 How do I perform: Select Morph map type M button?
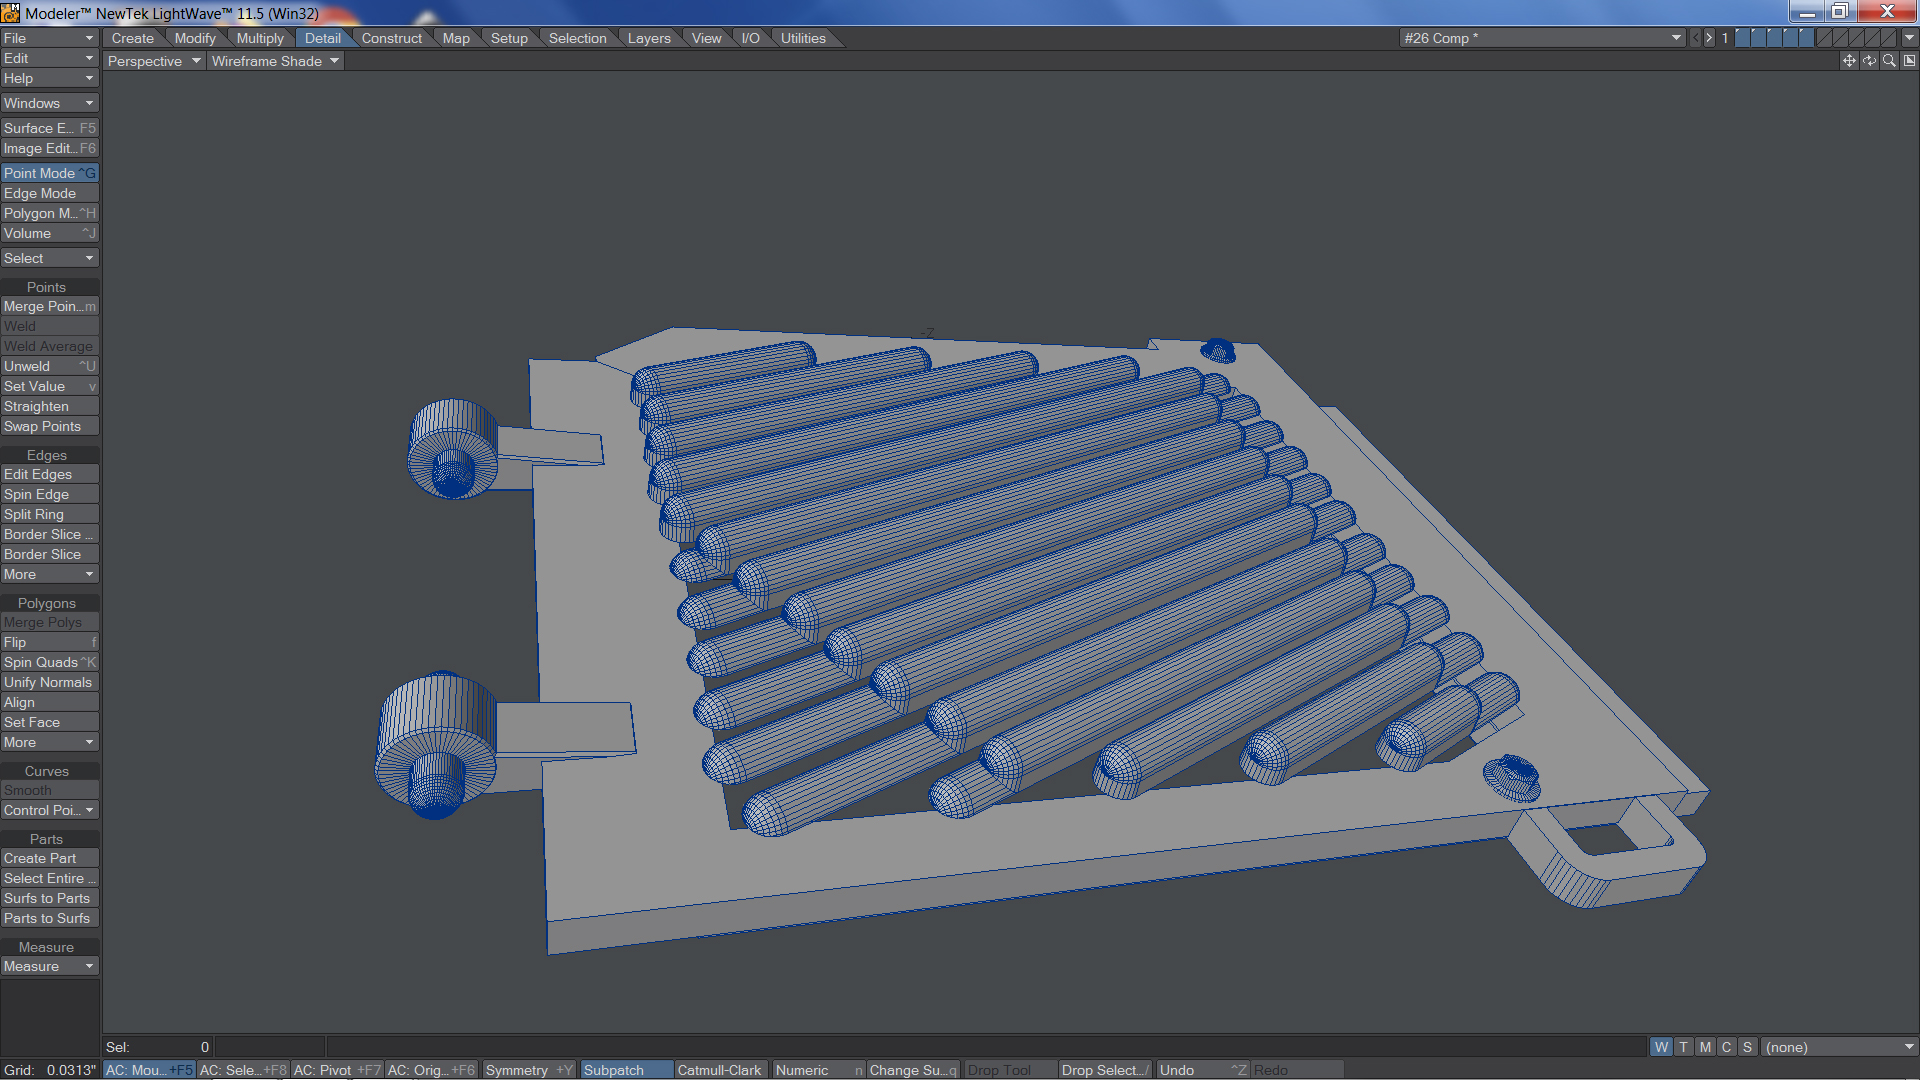pyautogui.click(x=1705, y=1047)
